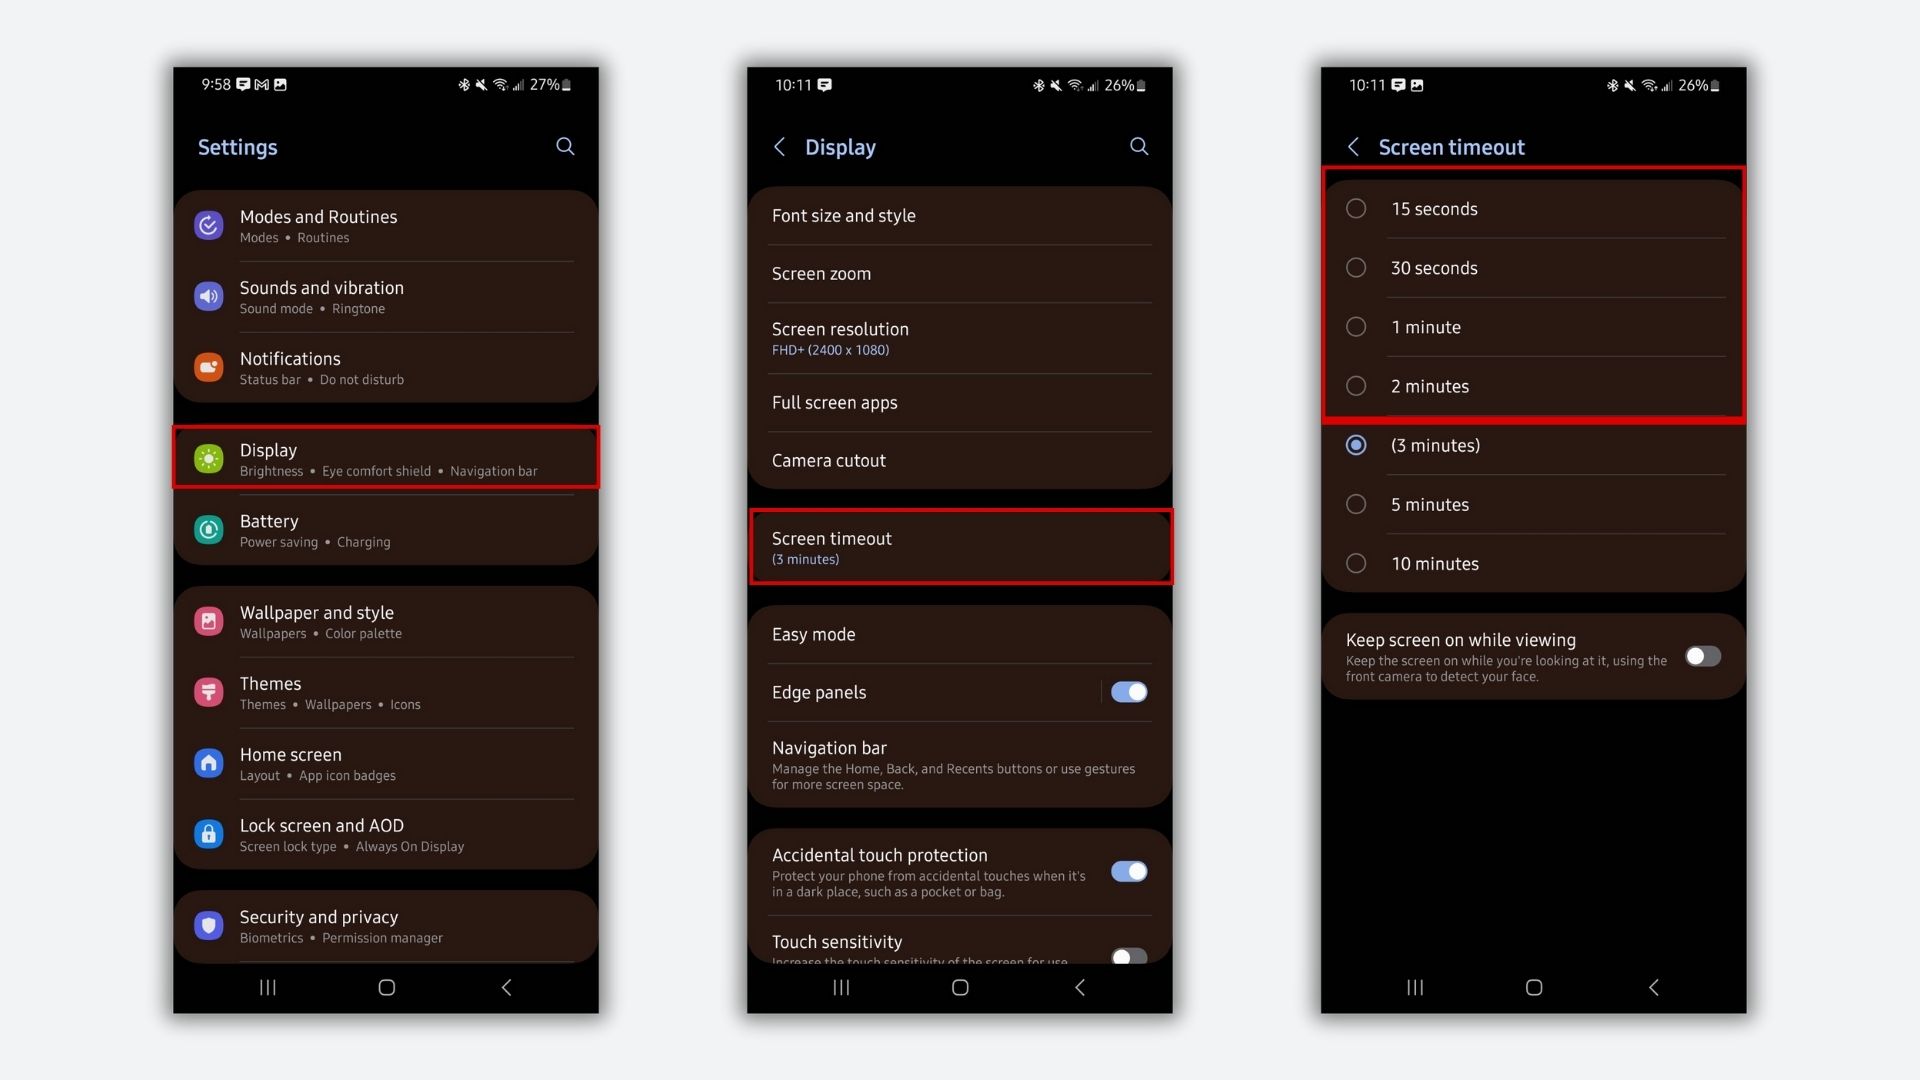Open the Themes settings

tap(388, 691)
